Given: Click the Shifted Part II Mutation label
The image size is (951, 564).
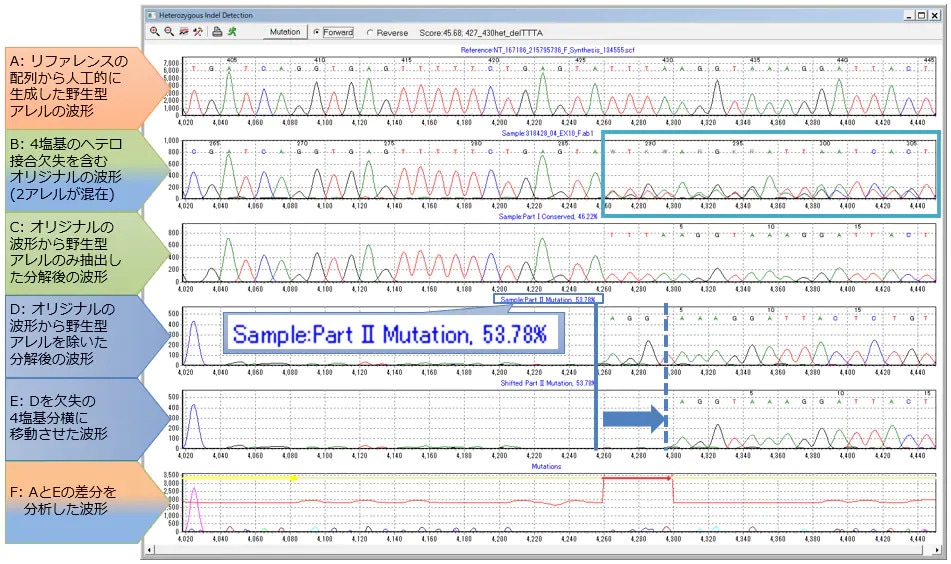Looking at the screenshot, I should (x=547, y=382).
